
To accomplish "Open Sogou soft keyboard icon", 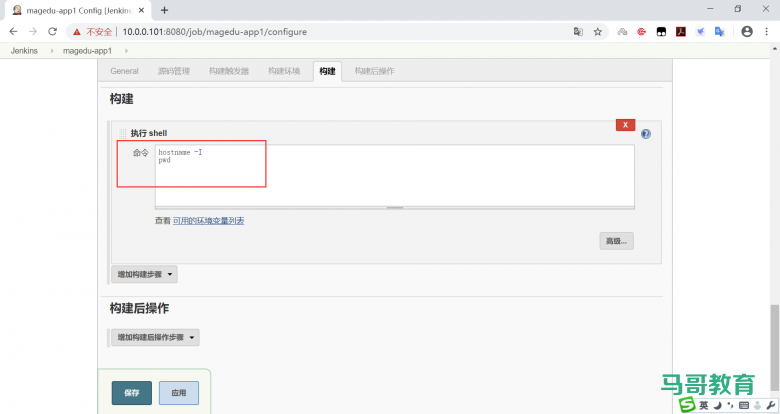I will 744,406.
